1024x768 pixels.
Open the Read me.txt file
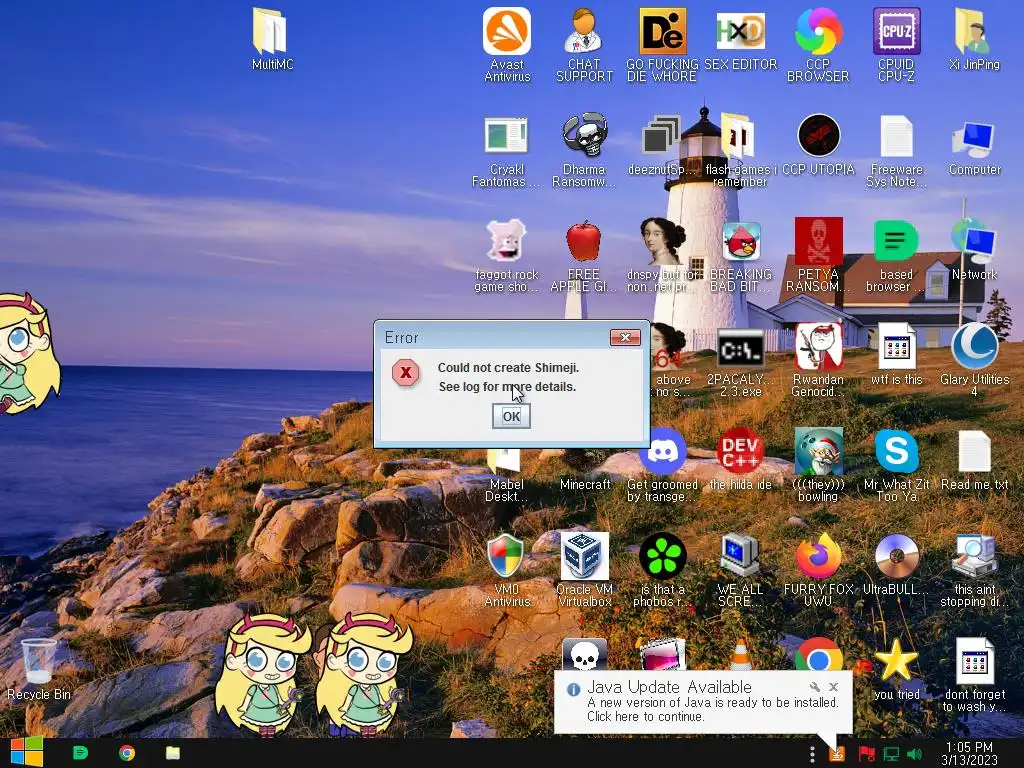point(974,460)
